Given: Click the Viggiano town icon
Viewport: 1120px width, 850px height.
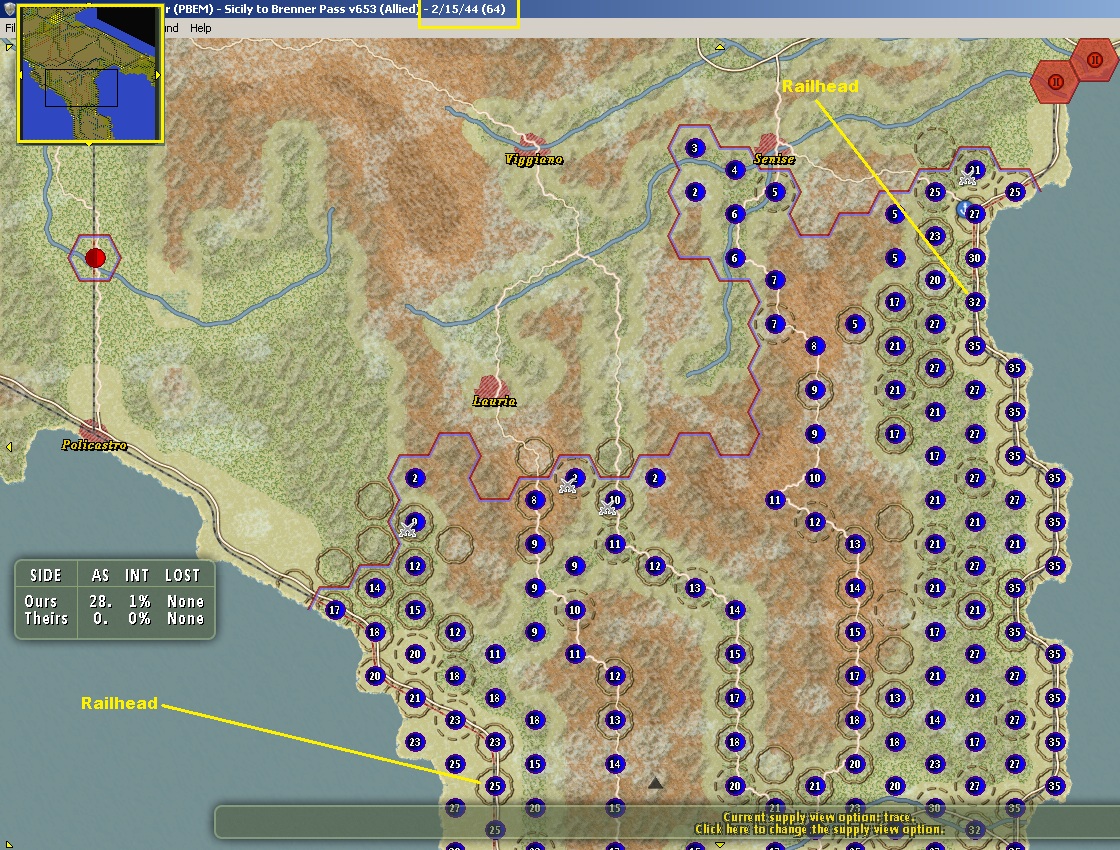Looking at the screenshot, I should 531,144.
